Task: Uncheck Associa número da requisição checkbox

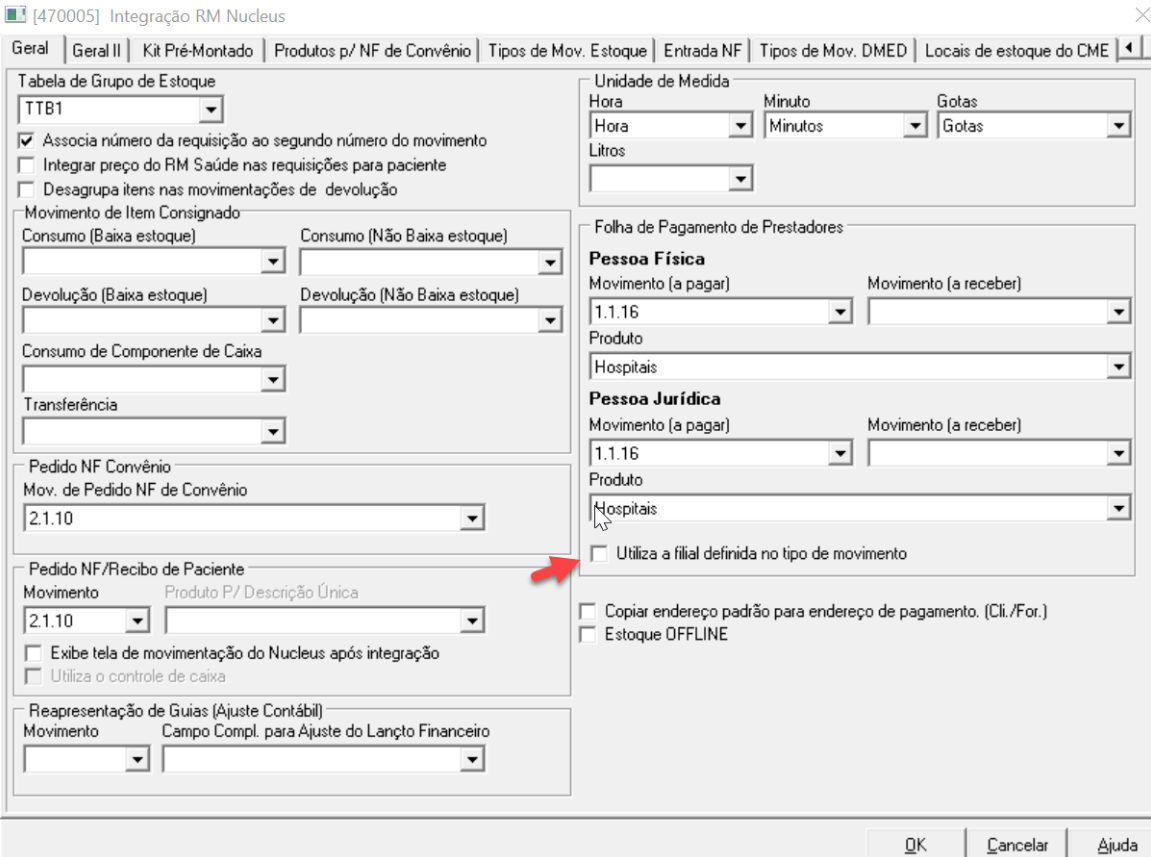Action: coord(26,140)
